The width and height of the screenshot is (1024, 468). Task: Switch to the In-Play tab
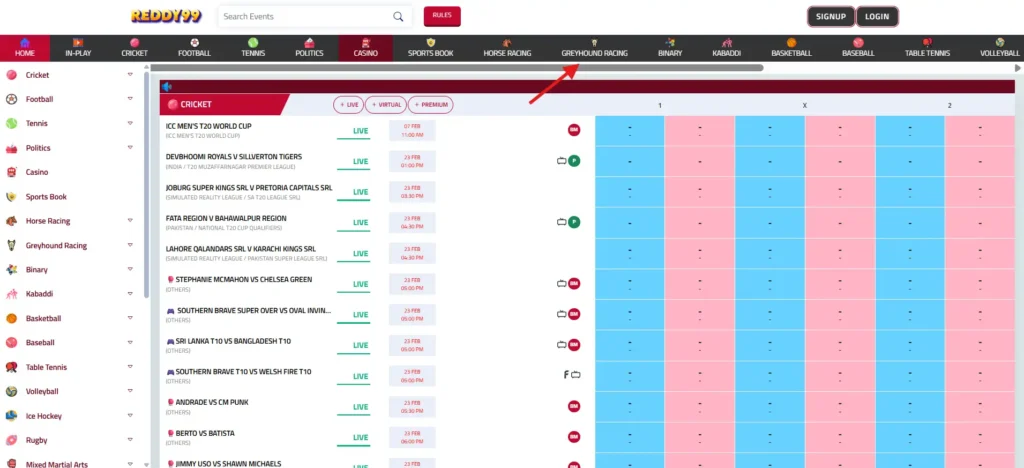pyautogui.click(x=78, y=48)
